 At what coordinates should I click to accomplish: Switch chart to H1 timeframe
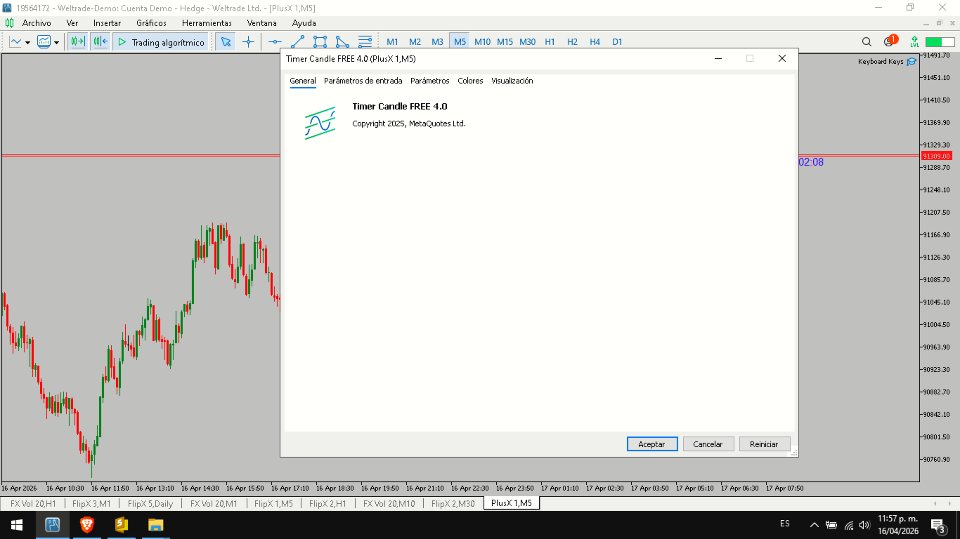click(x=550, y=42)
